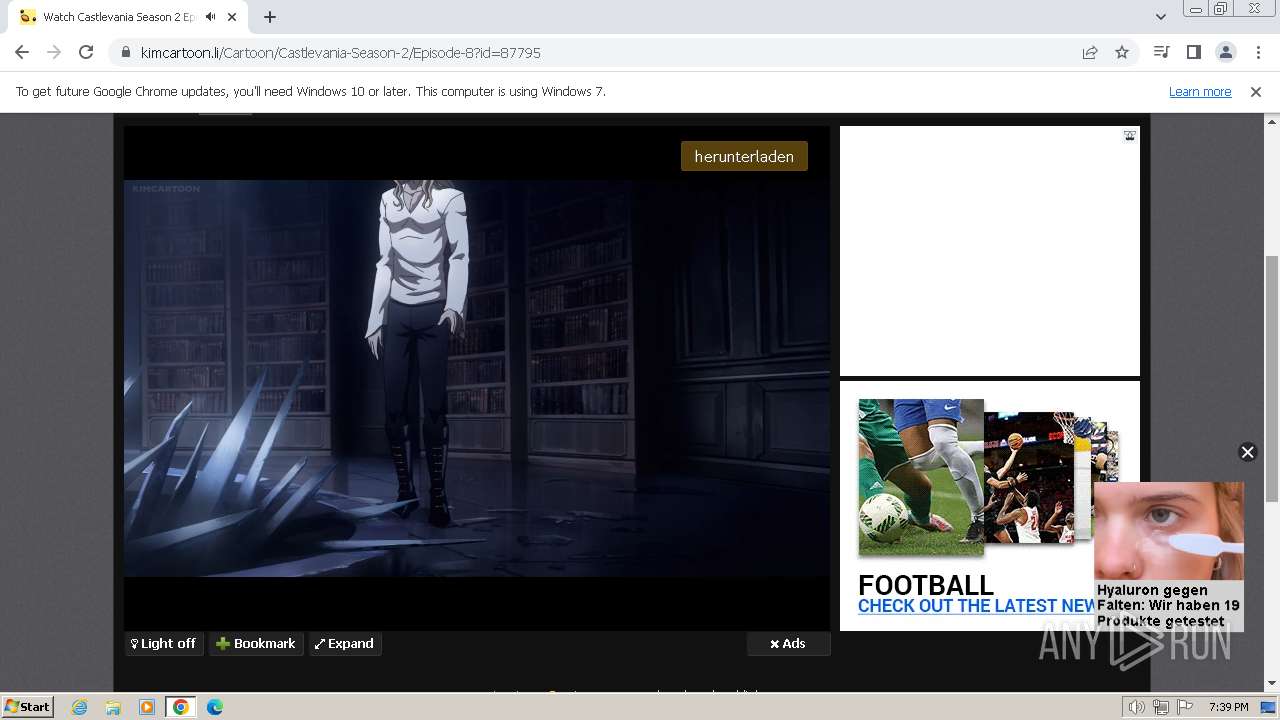
Task: Go forward to the next page
Action: (54, 52)
